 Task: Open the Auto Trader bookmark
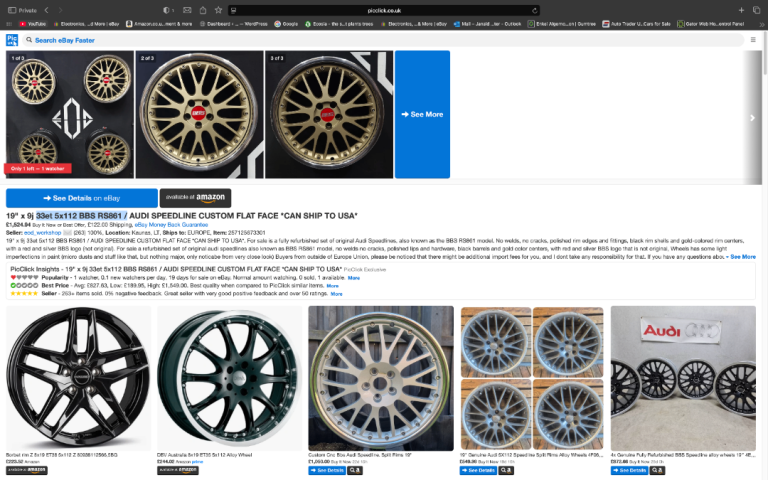[636, 24]
